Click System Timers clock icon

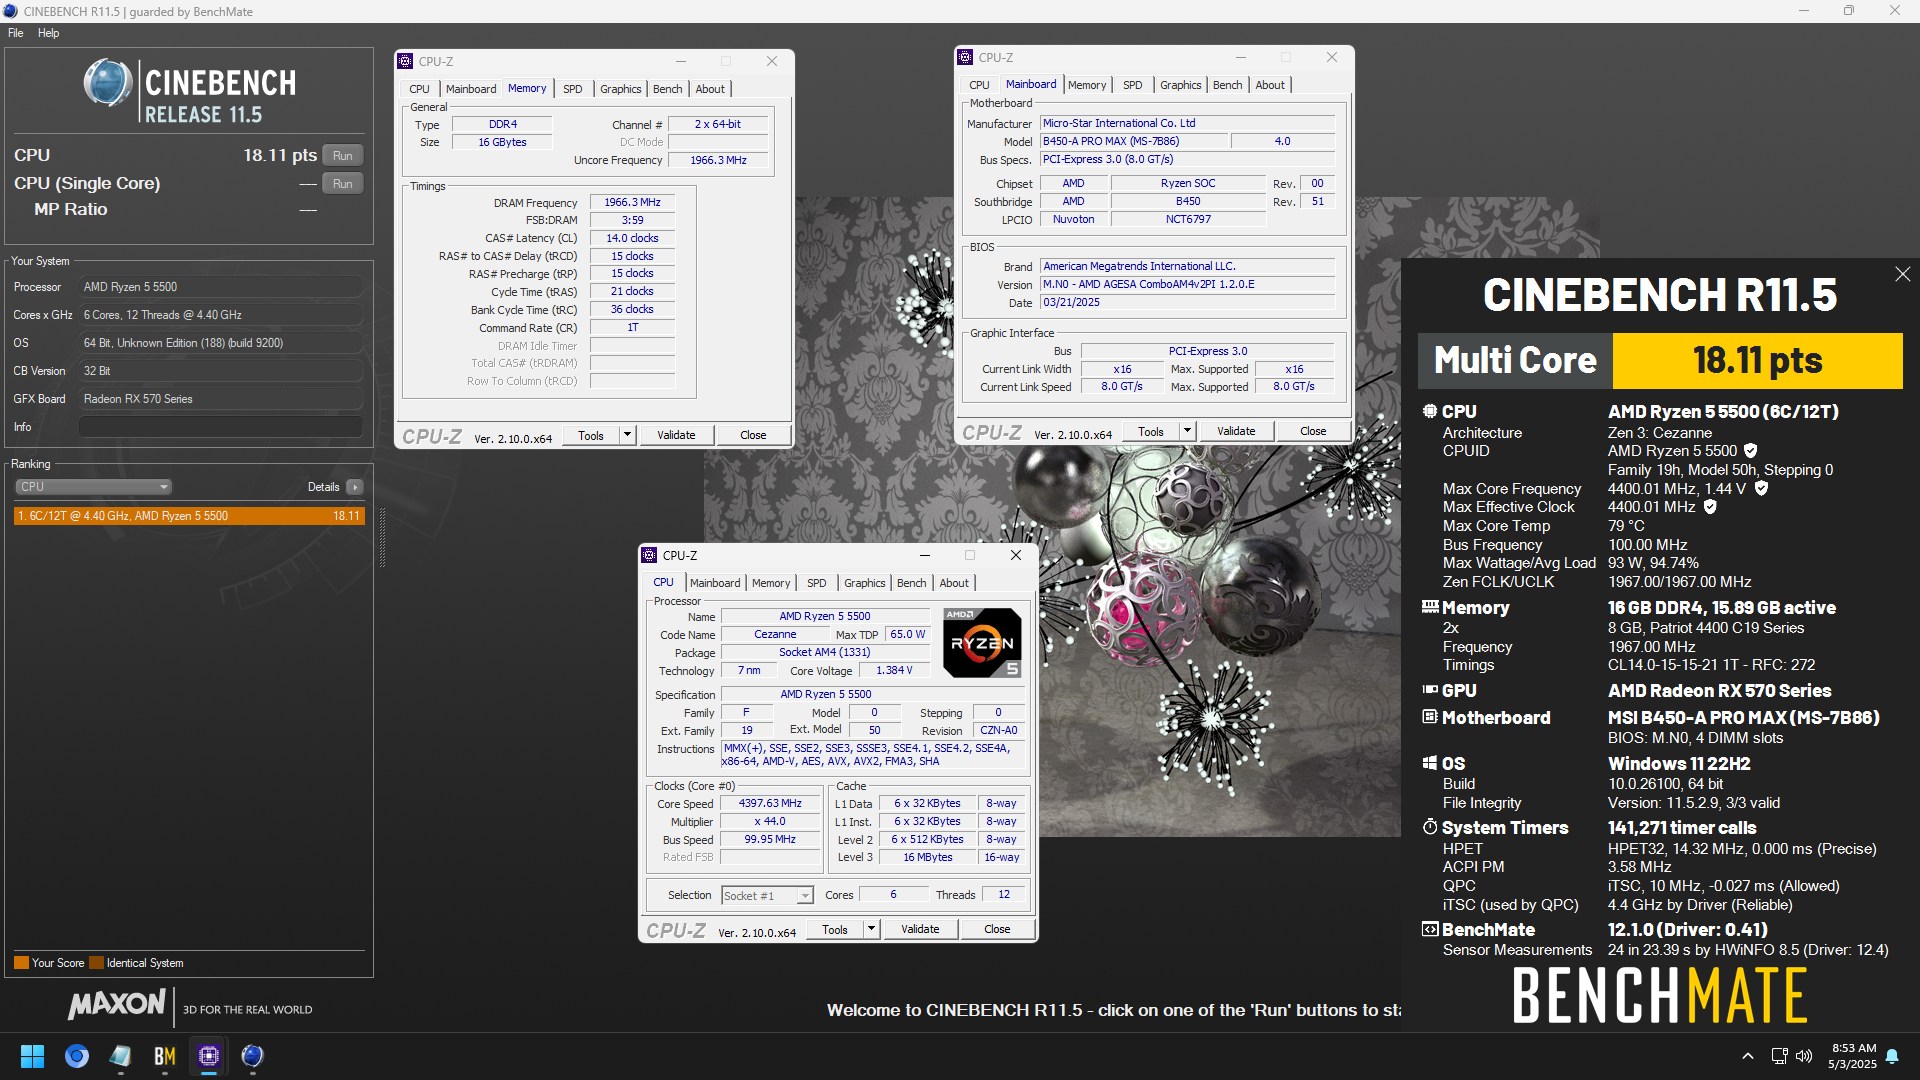(1430, 828)
